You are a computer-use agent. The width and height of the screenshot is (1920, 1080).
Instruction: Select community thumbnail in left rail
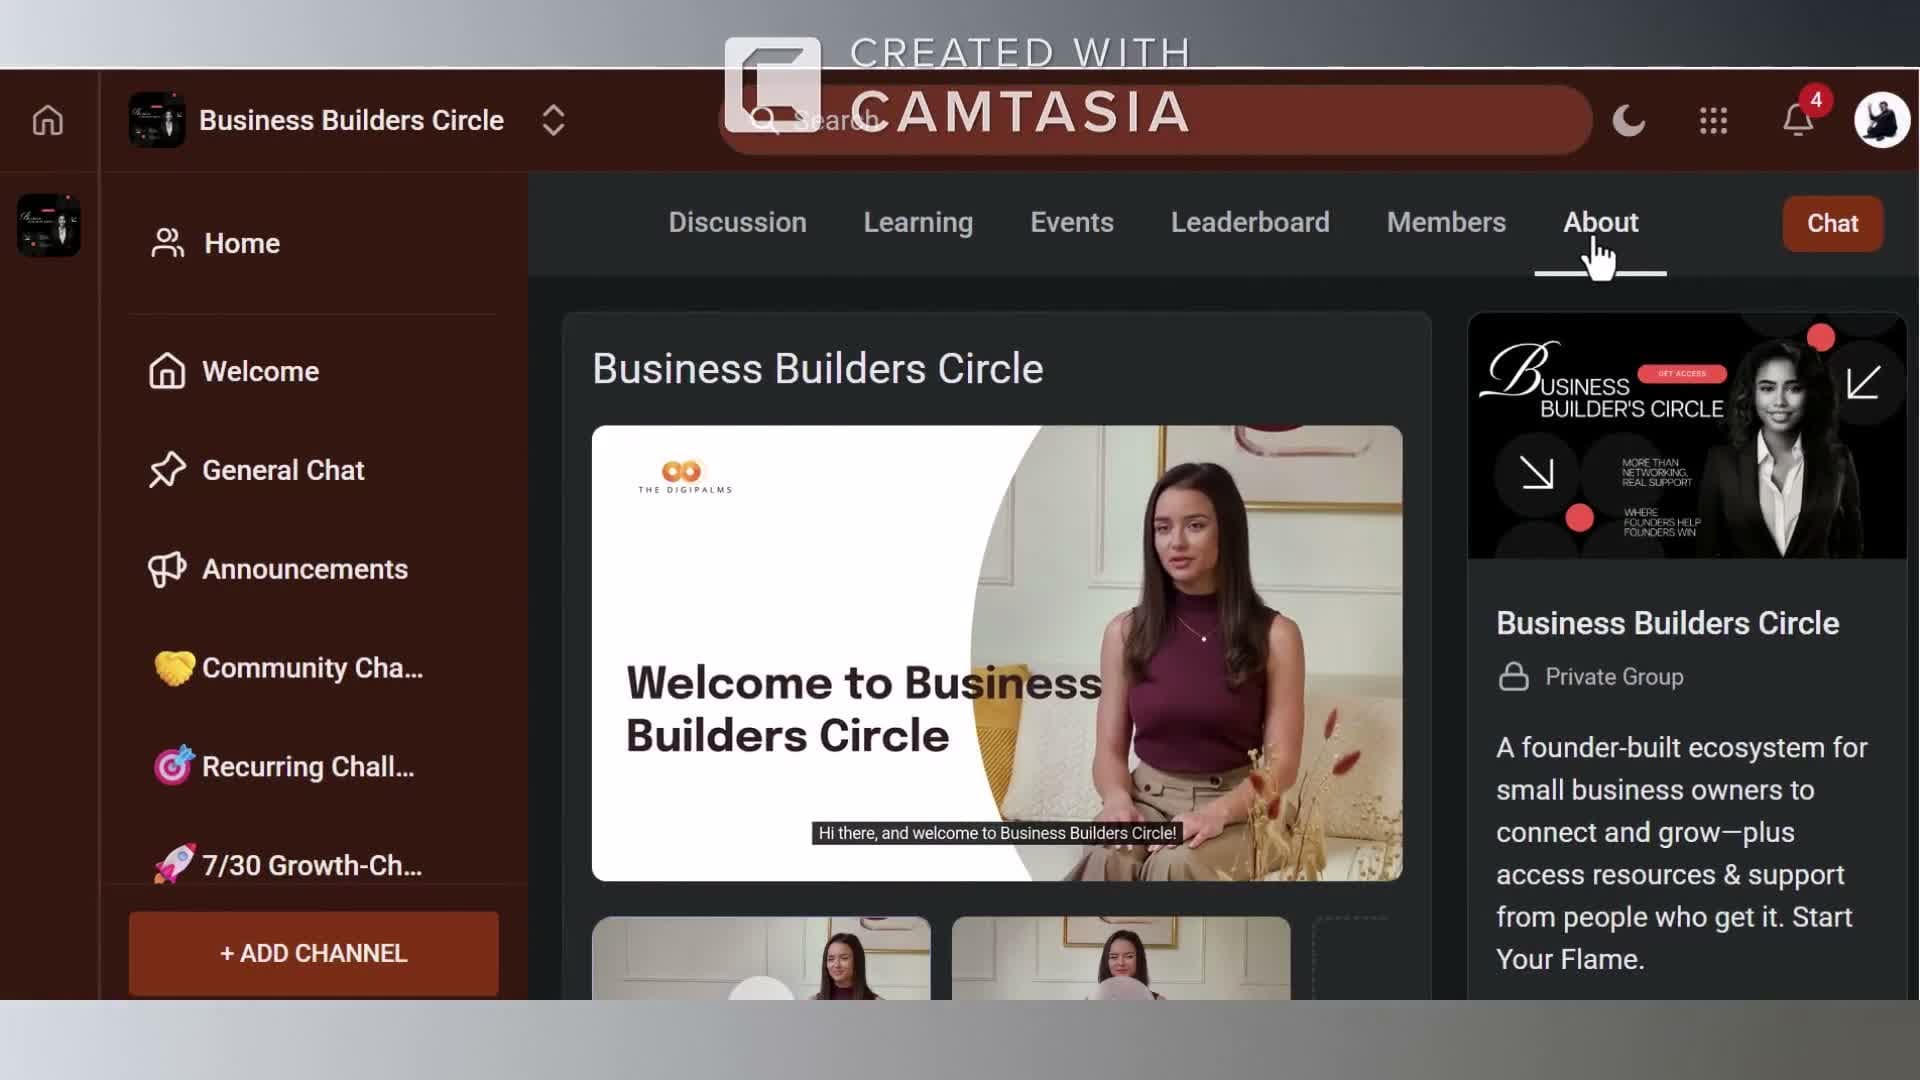click(x=48, y=225)
